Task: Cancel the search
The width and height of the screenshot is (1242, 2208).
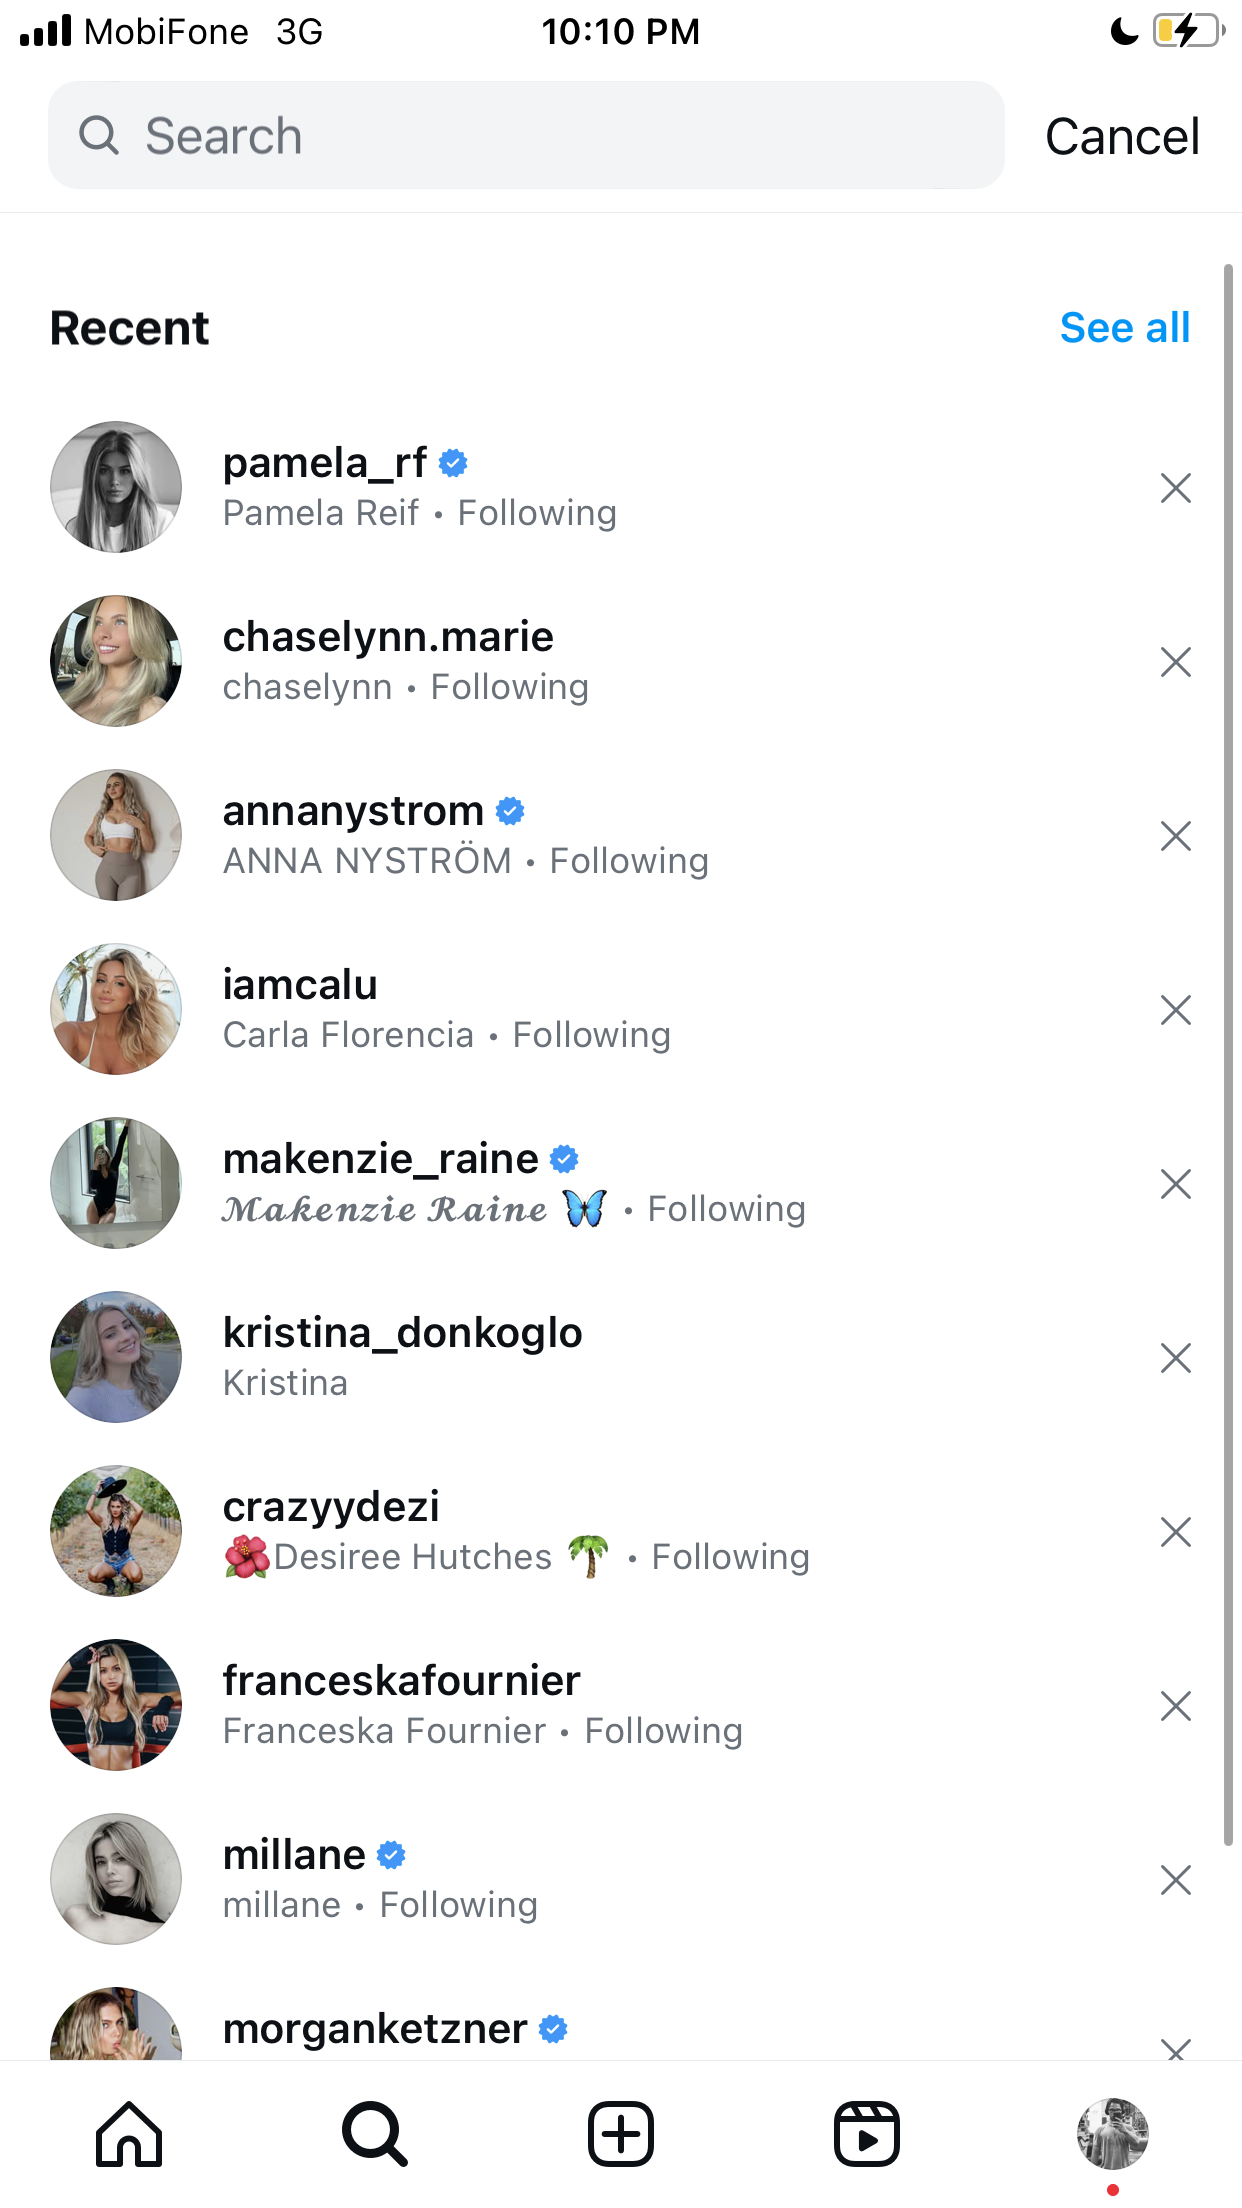Action: (x=1122, y=137)
